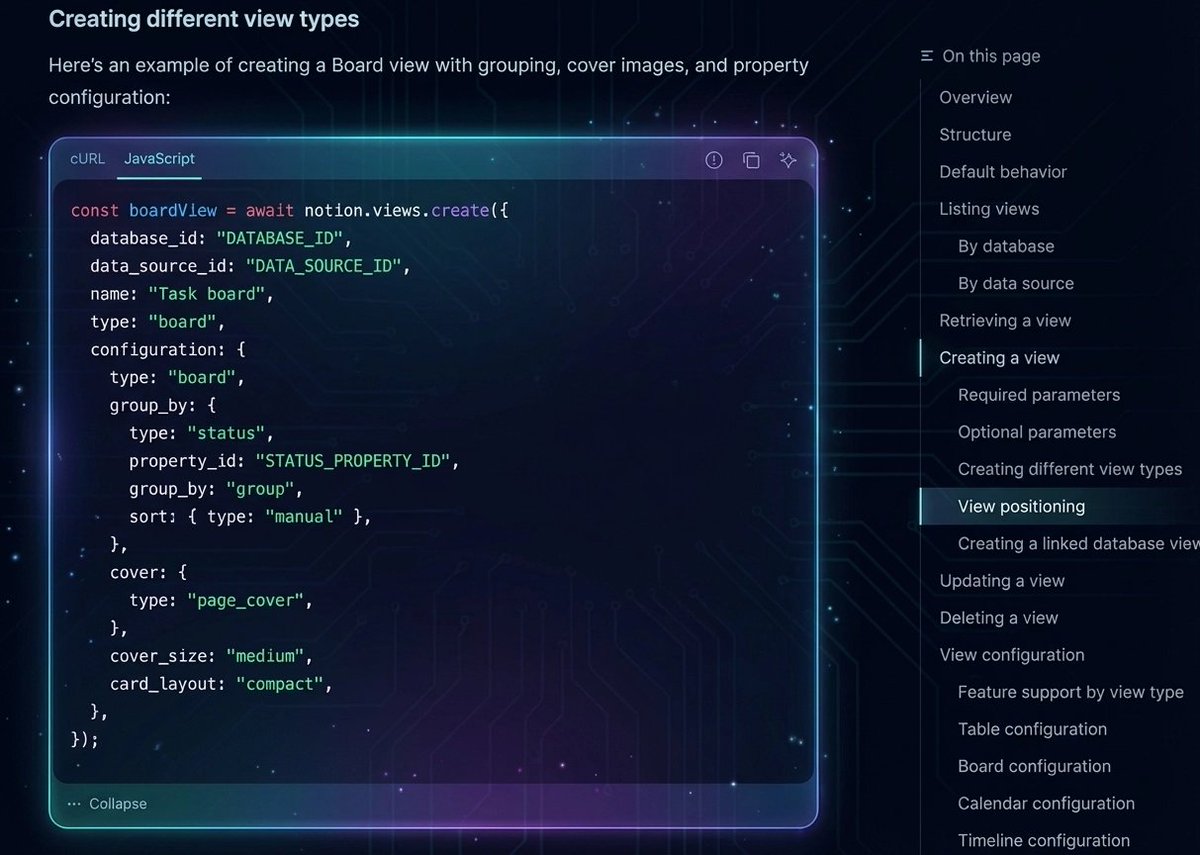The height and width of the screenshot is (855, 1200).
Task: Open Creating a linked database view link
Action: (x=1078, y=544)
